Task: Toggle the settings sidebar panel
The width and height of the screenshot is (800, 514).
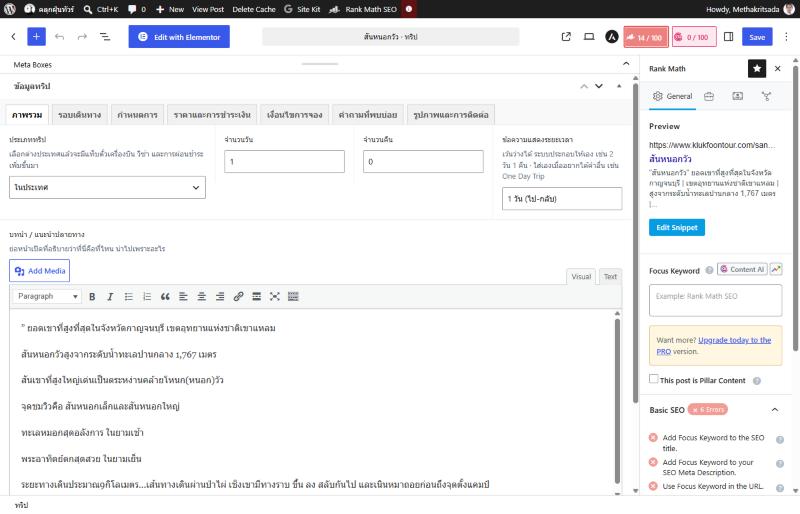Action: (x=729, y=37)
